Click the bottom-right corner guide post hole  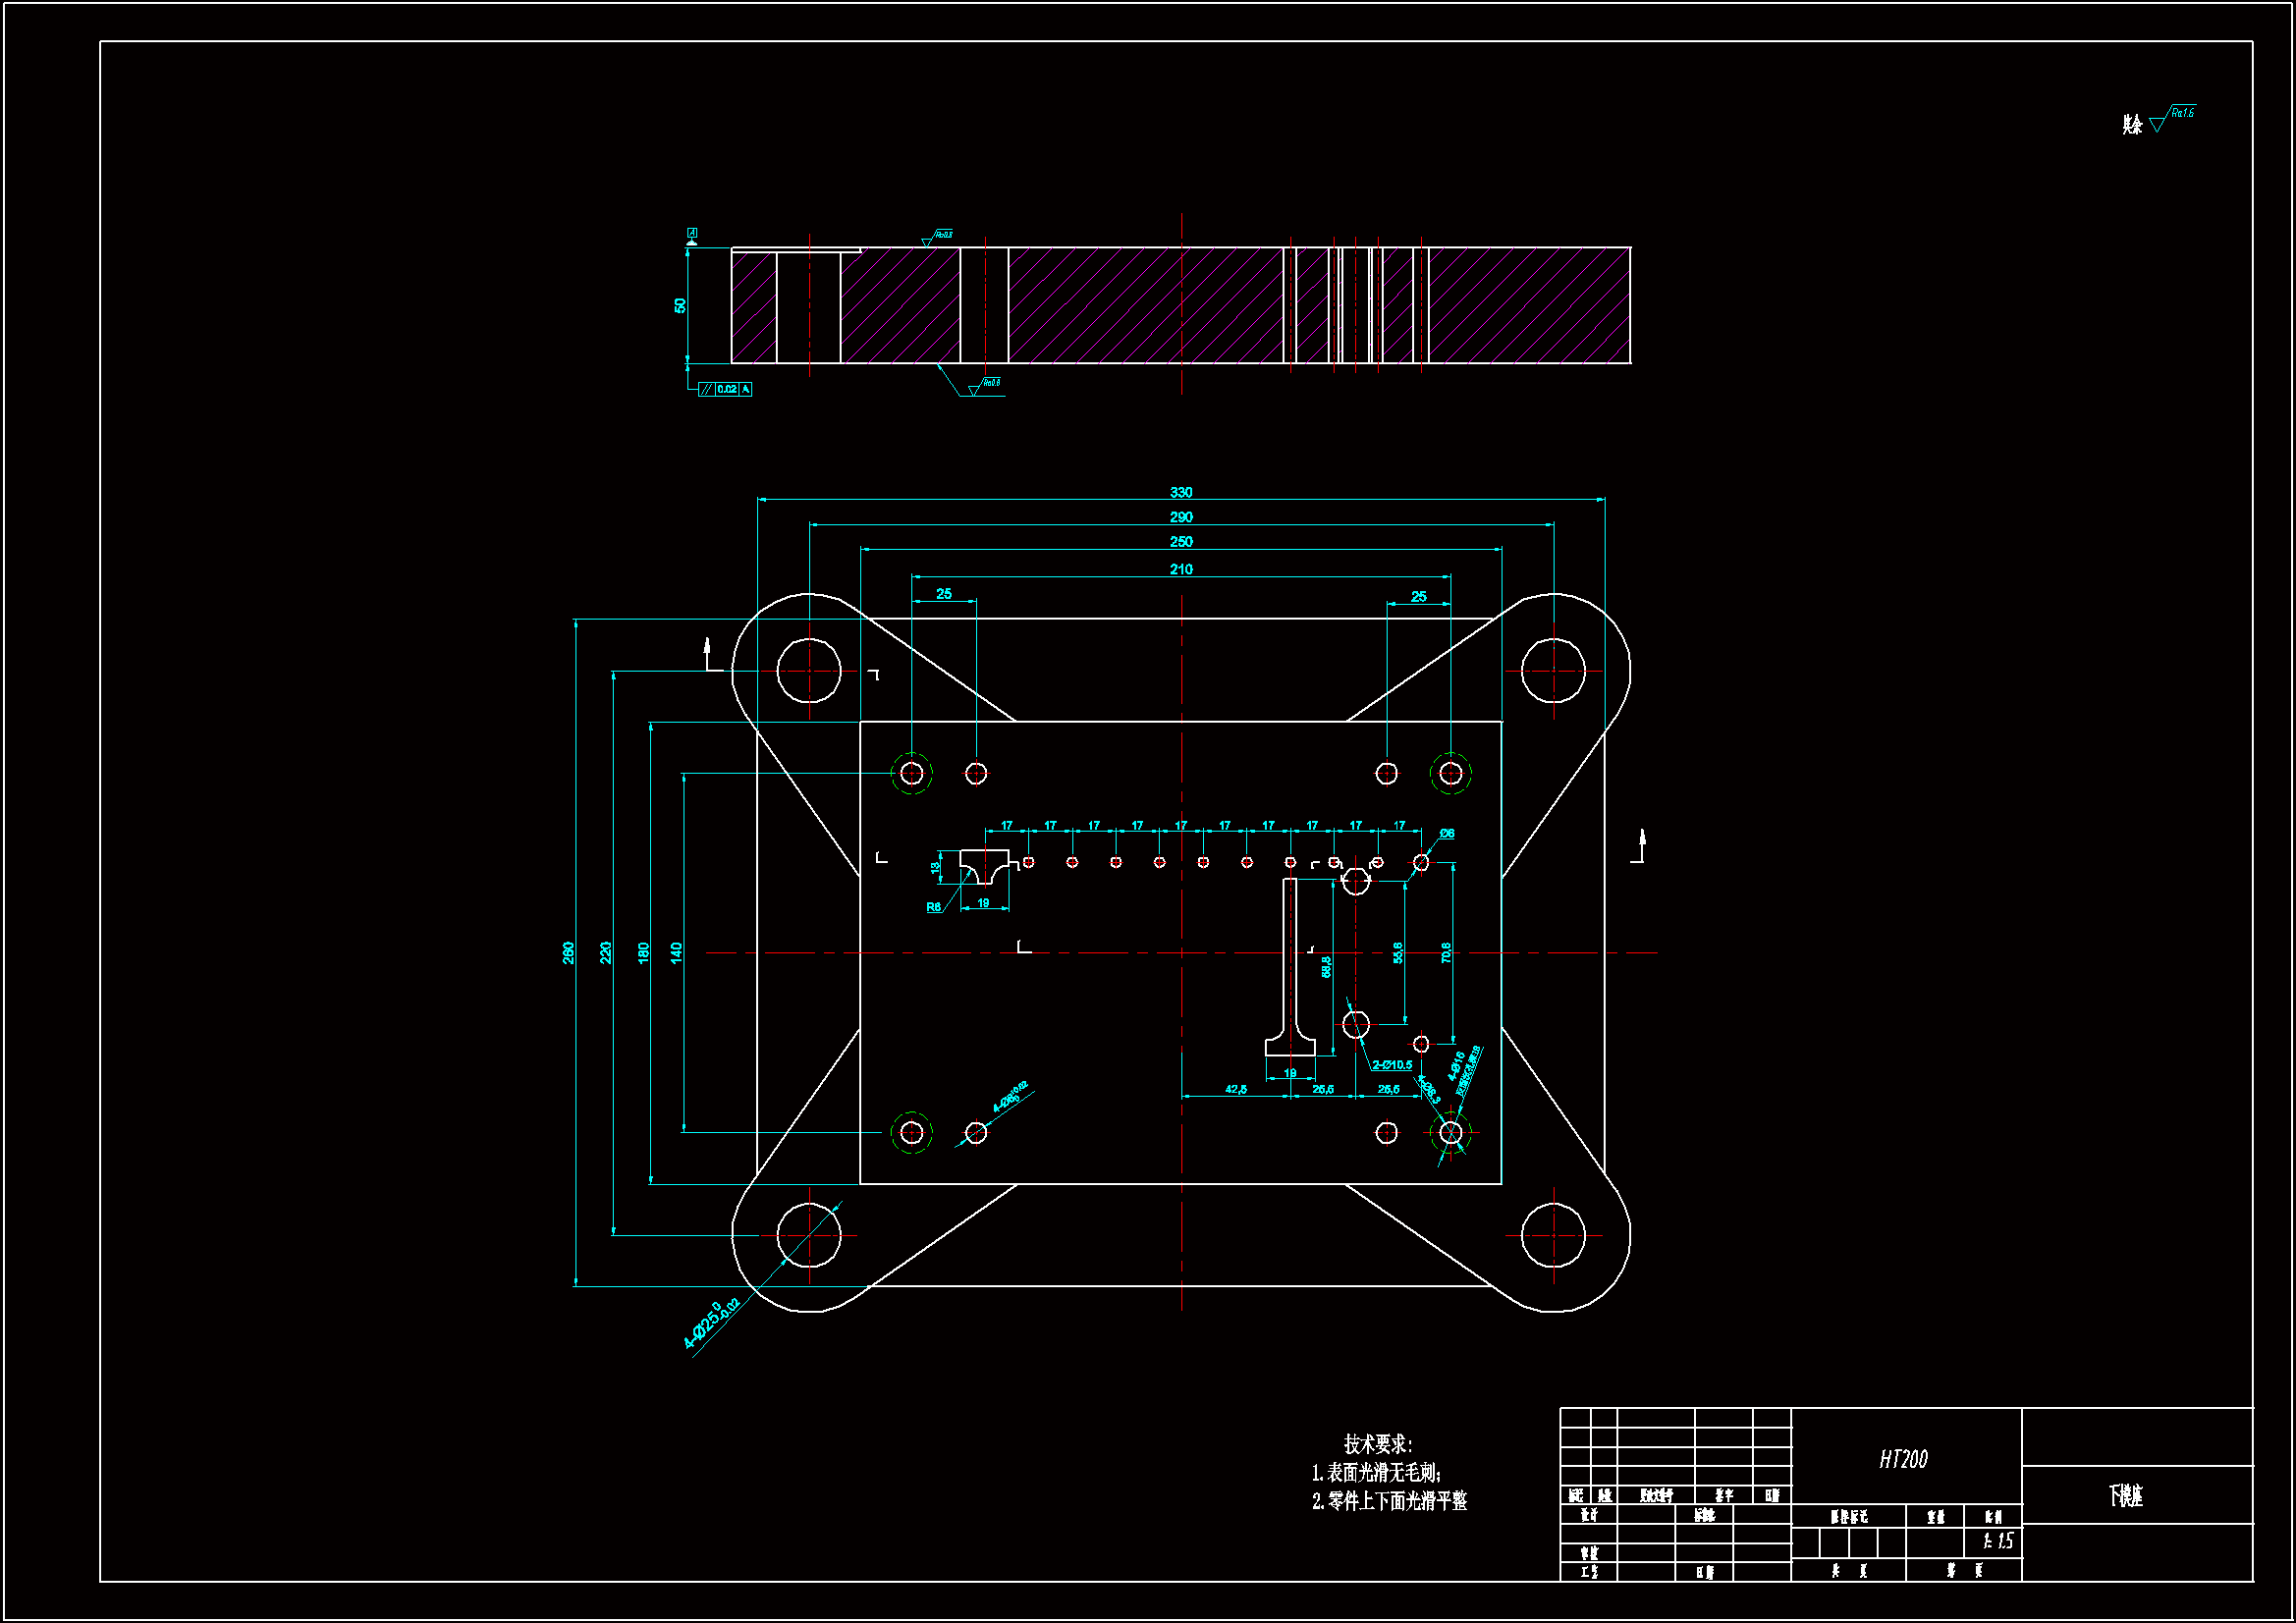[1553, 1236]
